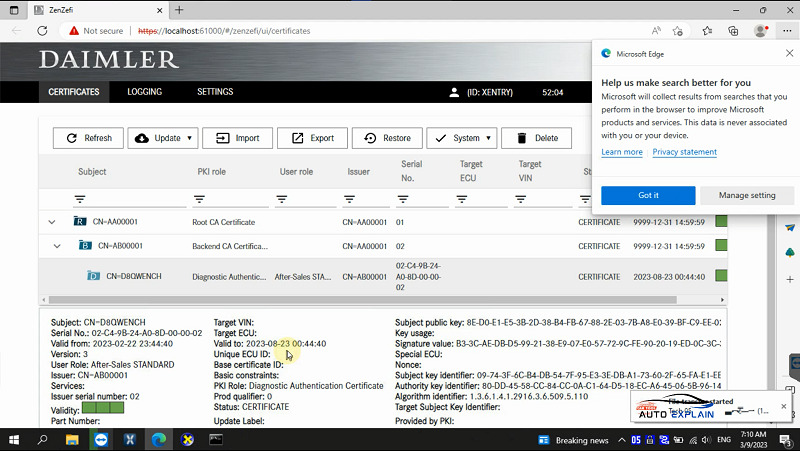Open Edge Settings and more menu
Image resolution: width=800 pixels, height=451 pixels.
coord(787,31)
